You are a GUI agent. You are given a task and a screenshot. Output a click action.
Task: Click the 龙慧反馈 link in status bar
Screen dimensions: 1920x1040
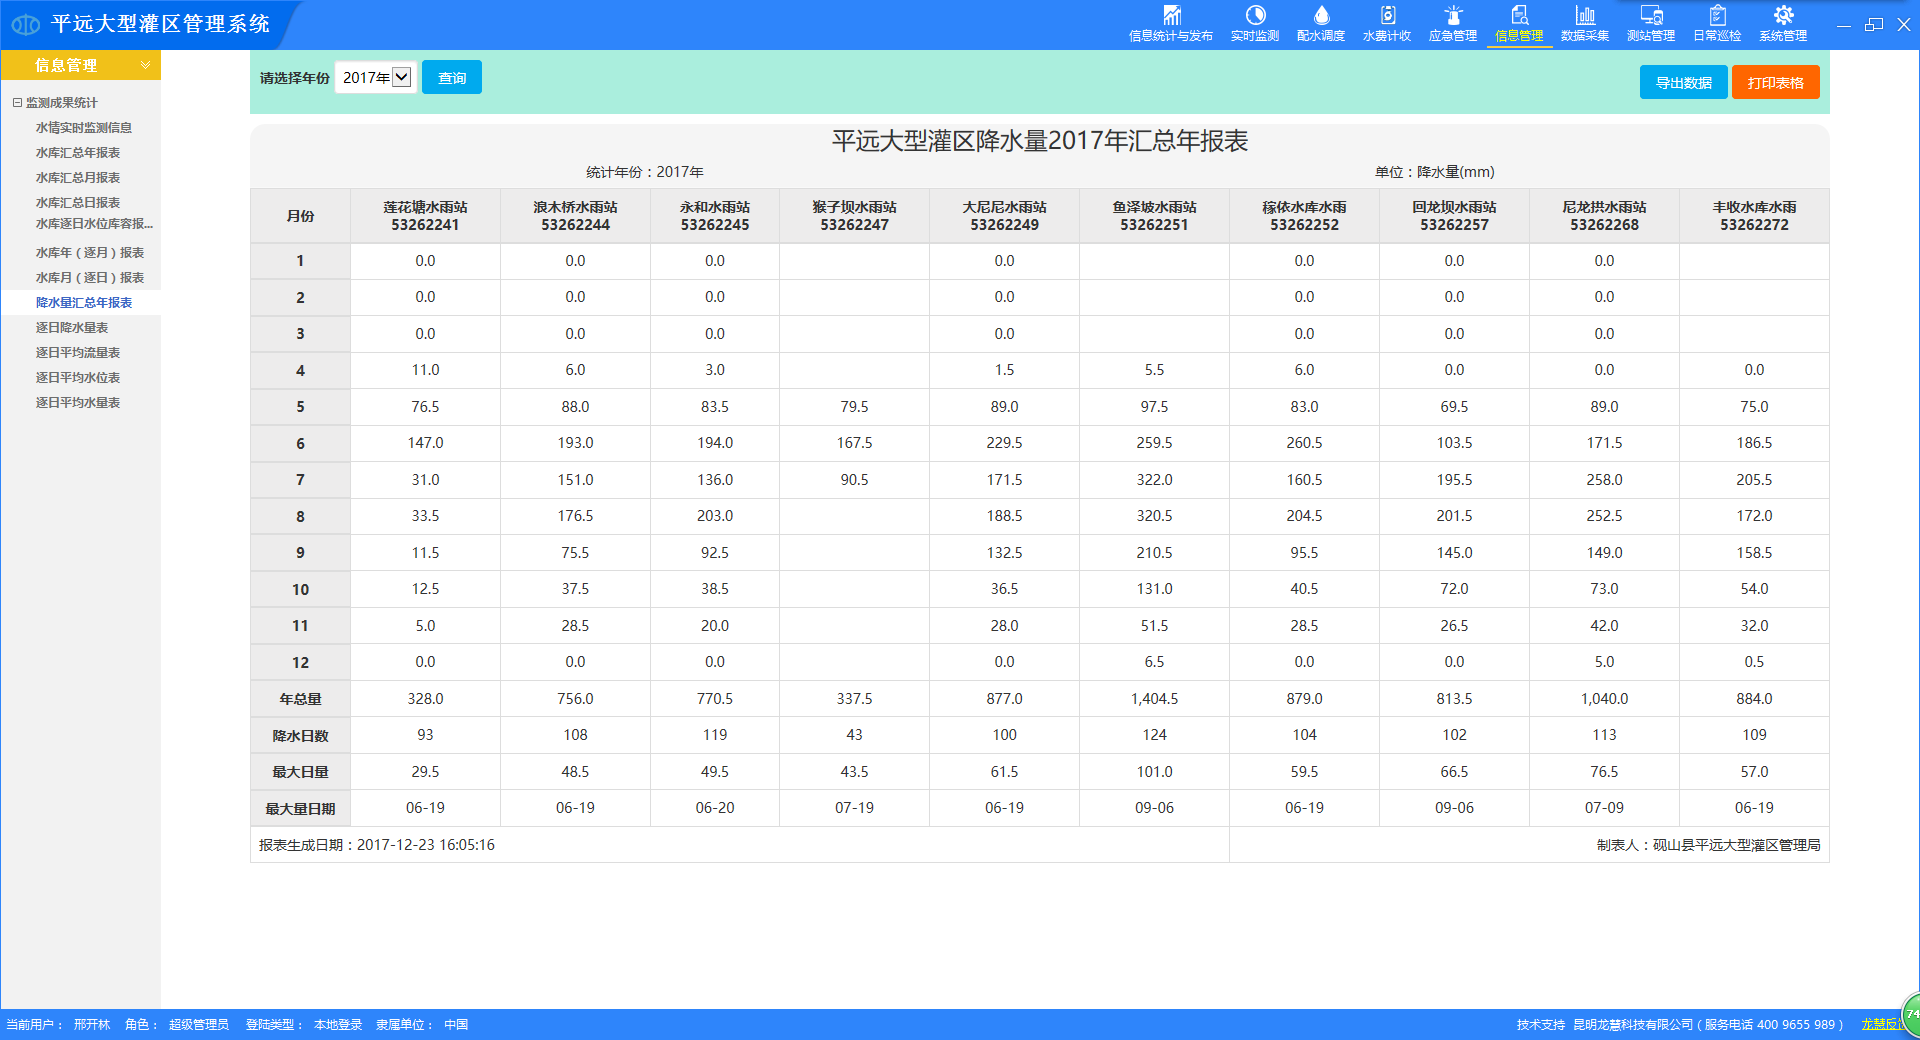coord(1882,1024)
